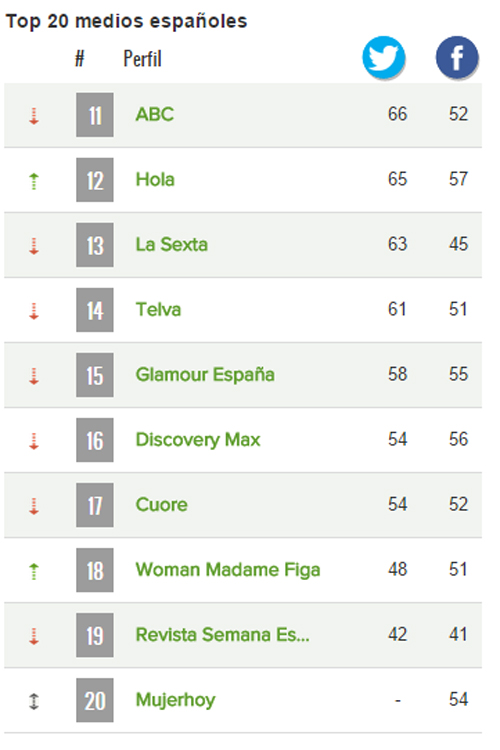Viewport: 500px width, 750px height.
Task: Open the Mujerhoy profile link
Action: click(176, 700)
